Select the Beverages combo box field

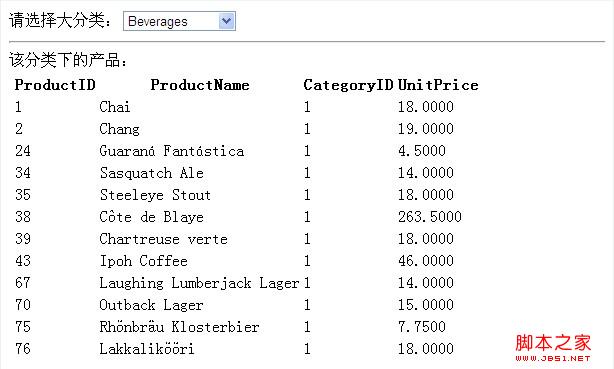[x=179, y=21]
